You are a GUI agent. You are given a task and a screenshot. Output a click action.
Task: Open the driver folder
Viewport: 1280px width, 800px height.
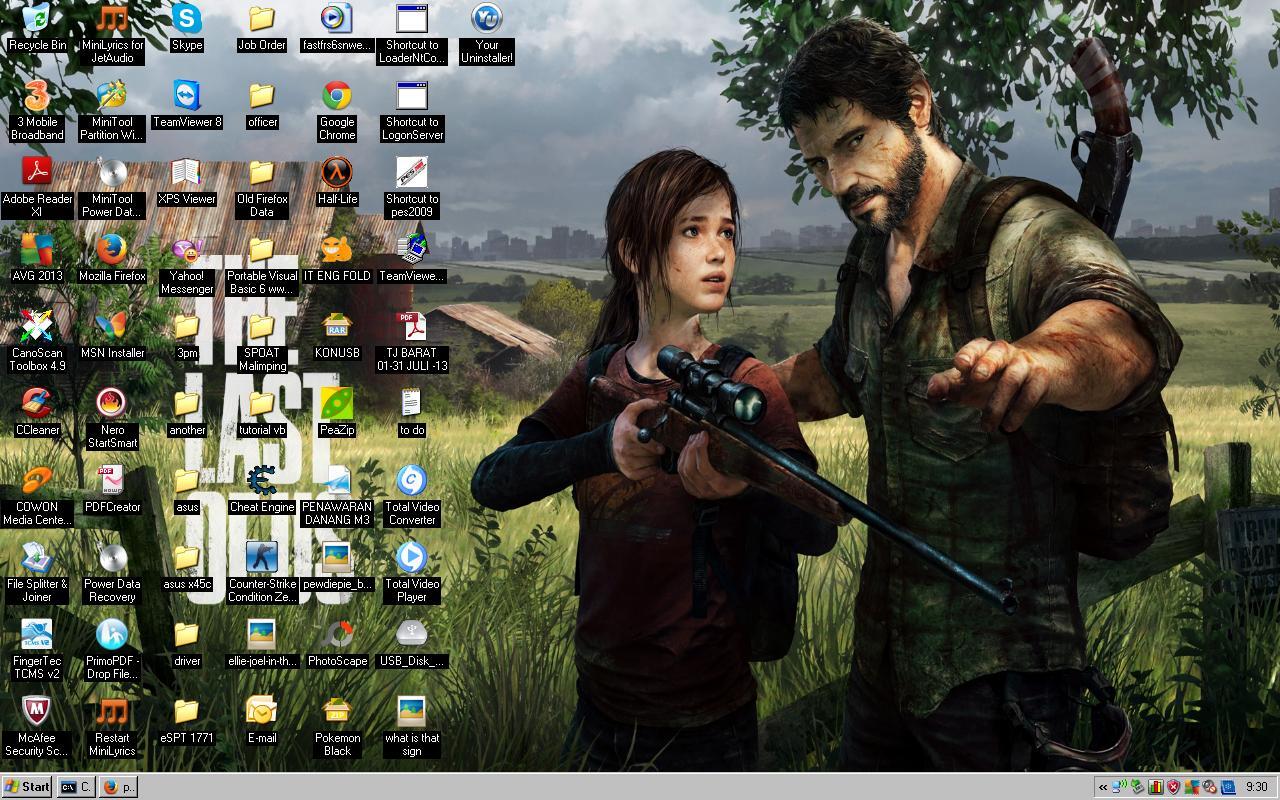tap(187, 634)
